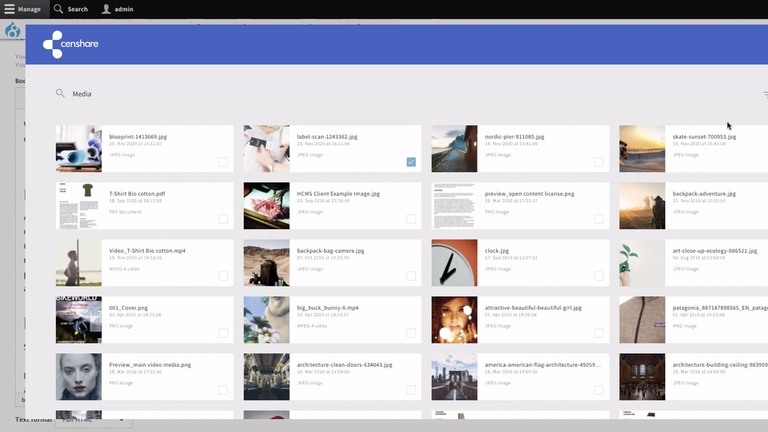768x432 pixels.
Task: Open label-scan-1243362.jpg thumbnail image
Action: (266, 148)
